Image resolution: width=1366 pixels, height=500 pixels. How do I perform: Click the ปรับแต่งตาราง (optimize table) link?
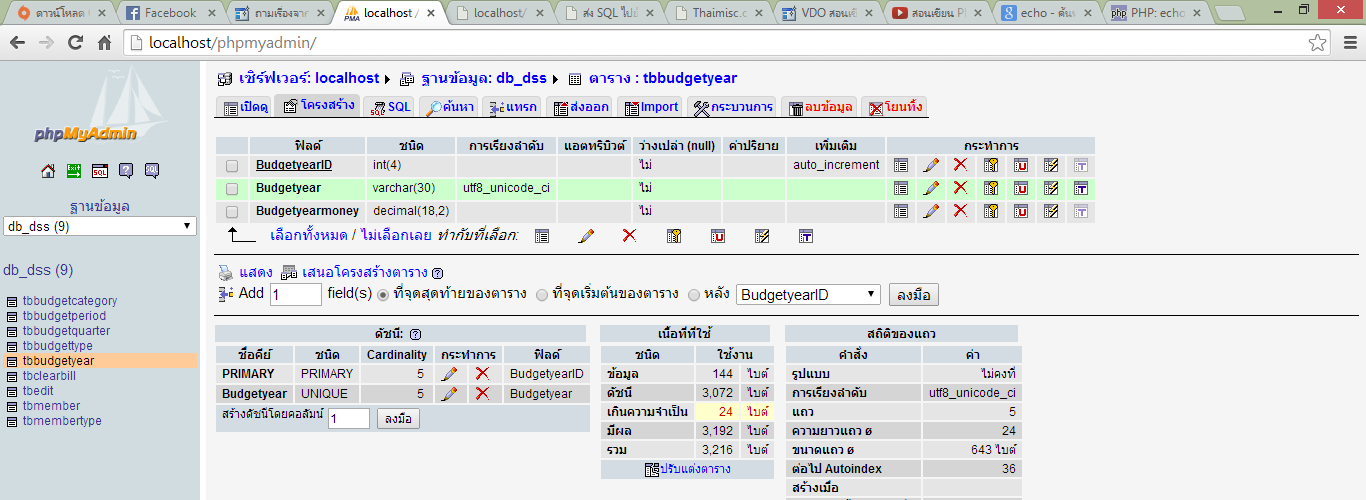click(x=695, y=469)
